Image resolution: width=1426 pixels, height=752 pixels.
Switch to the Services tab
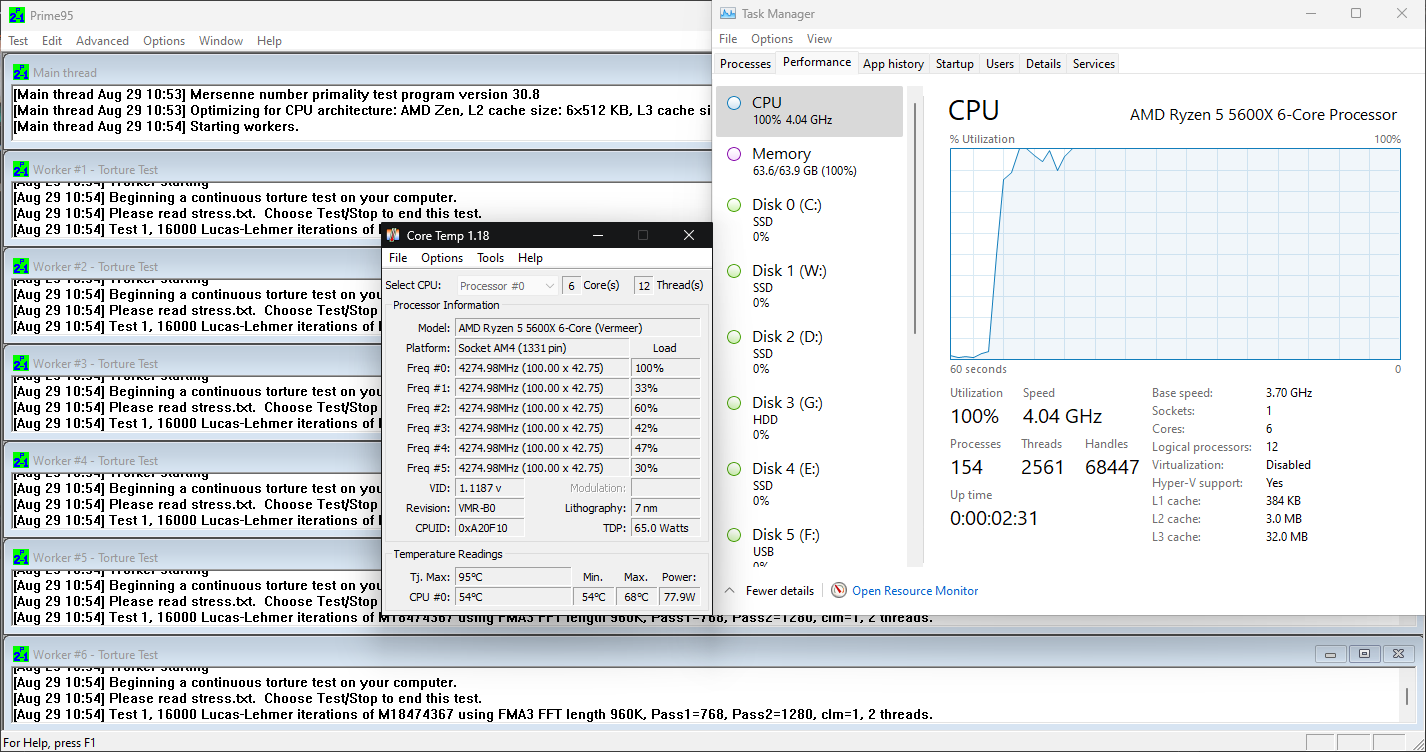(1094, 64)
